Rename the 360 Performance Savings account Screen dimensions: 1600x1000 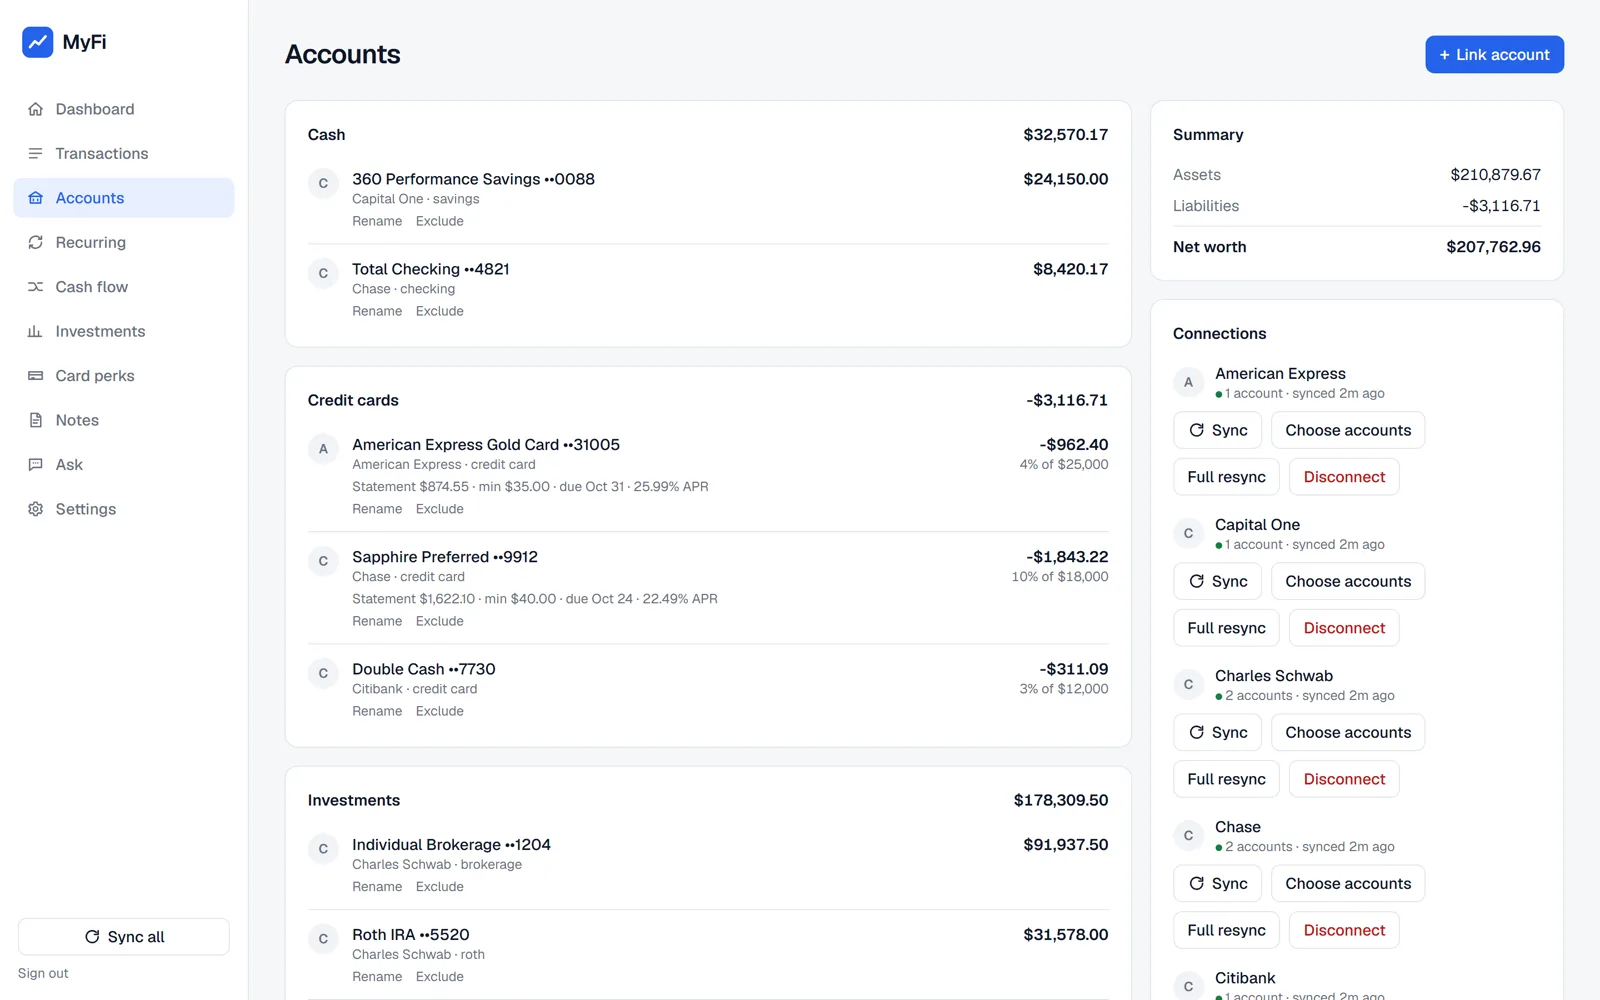tap(377, 221)
